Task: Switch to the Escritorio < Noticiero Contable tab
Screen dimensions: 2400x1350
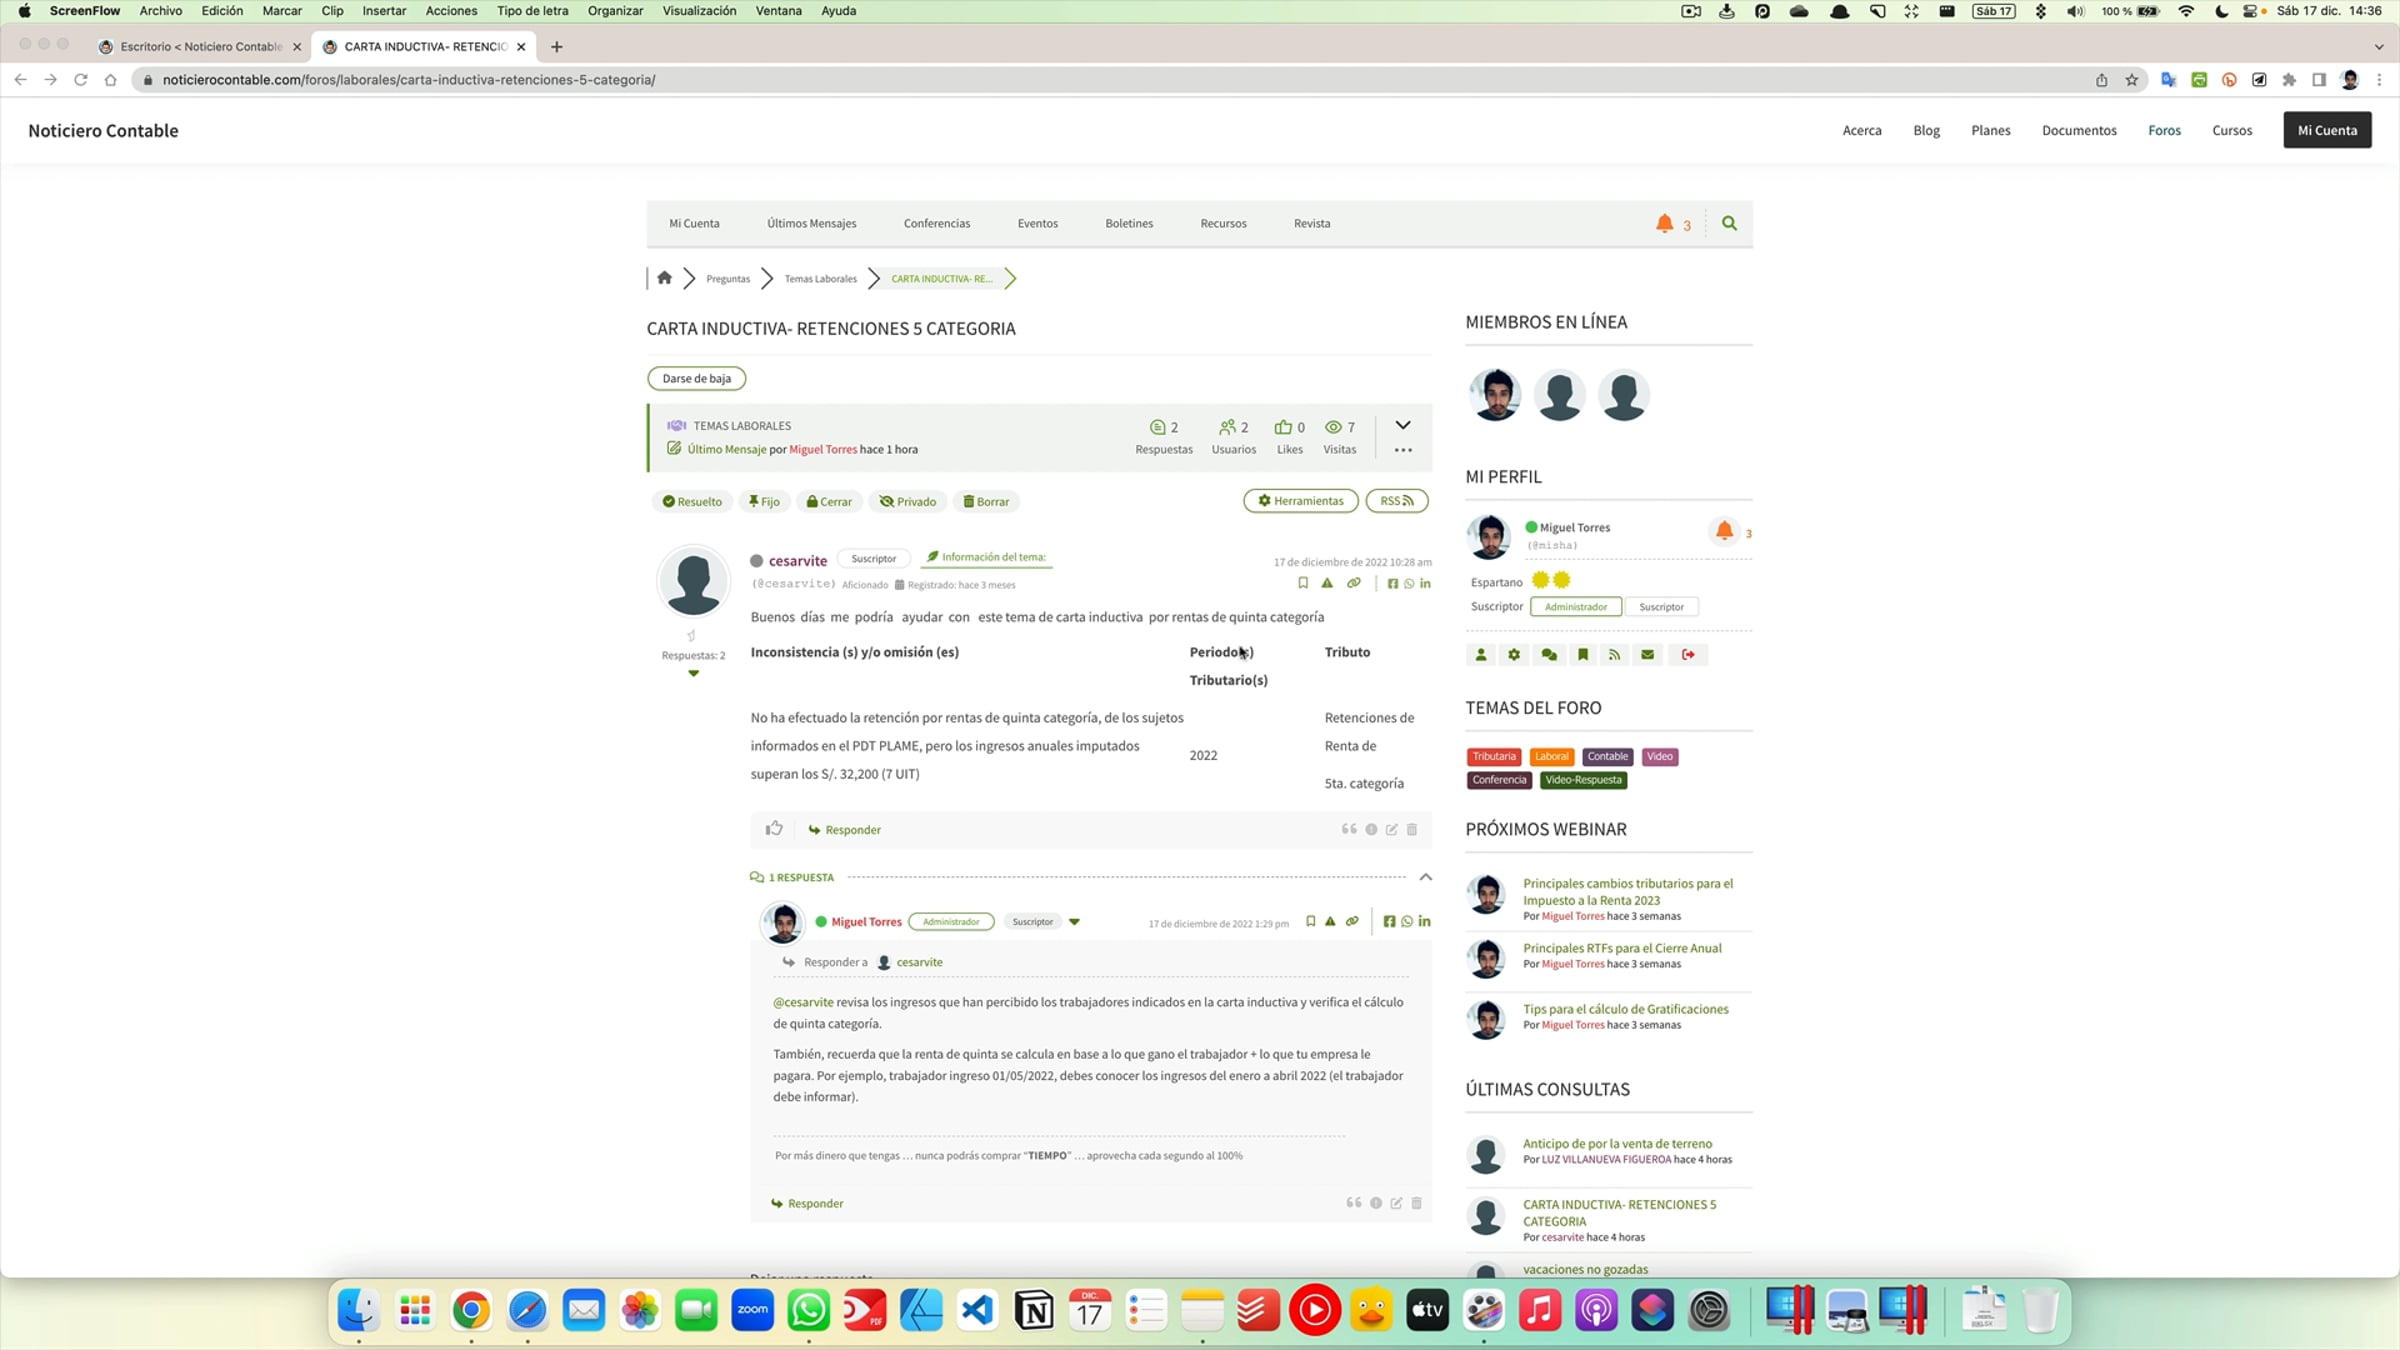Action: pos(201,47)
